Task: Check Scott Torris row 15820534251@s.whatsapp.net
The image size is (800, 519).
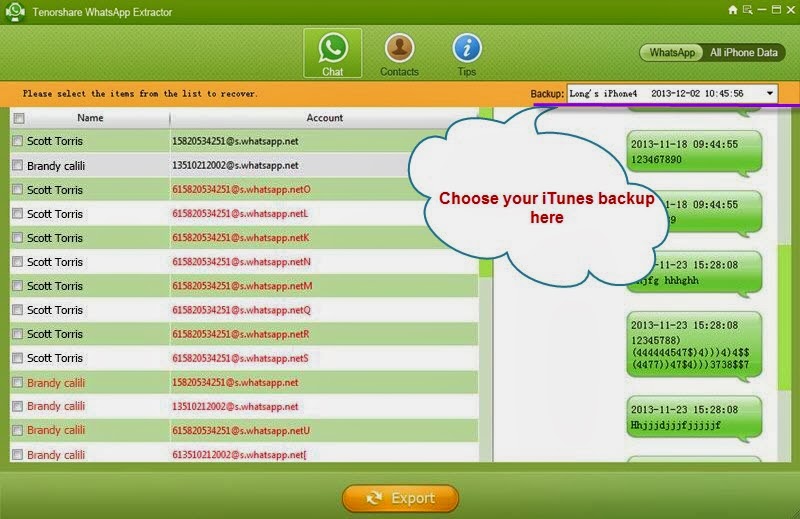Action: [18, 141]
